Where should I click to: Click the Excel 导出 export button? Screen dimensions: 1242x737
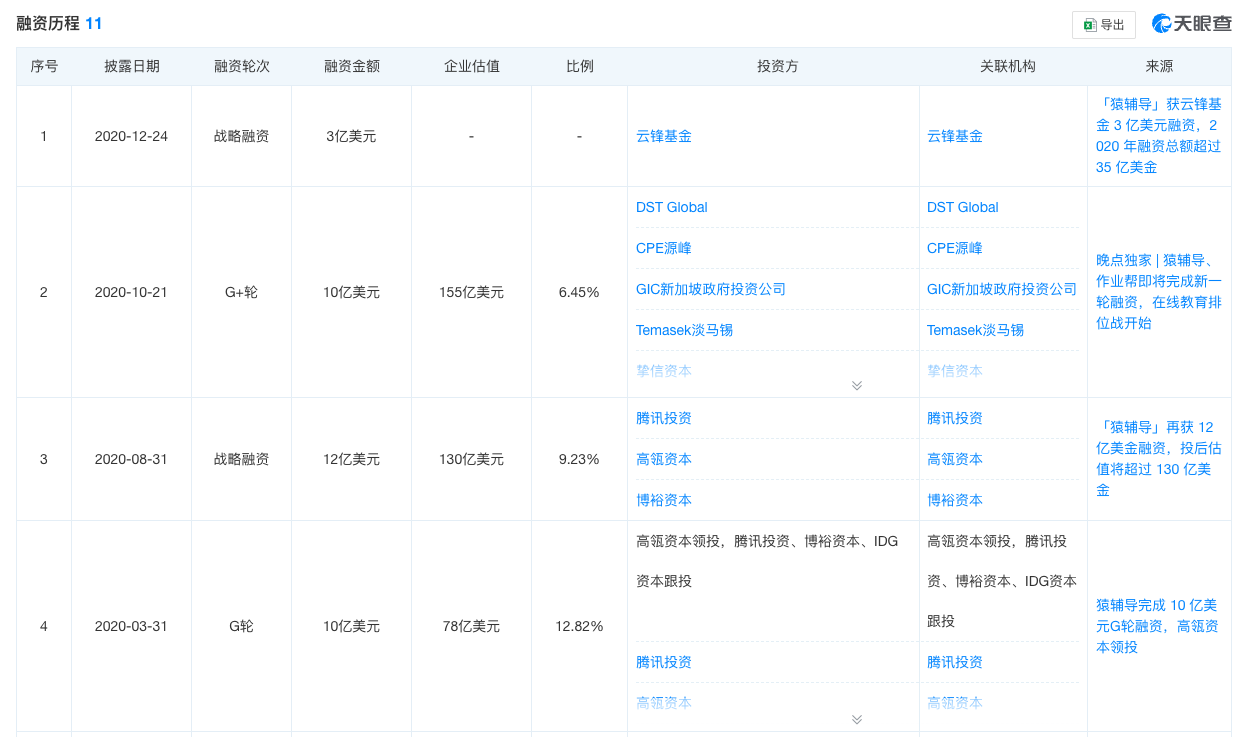1103,25
